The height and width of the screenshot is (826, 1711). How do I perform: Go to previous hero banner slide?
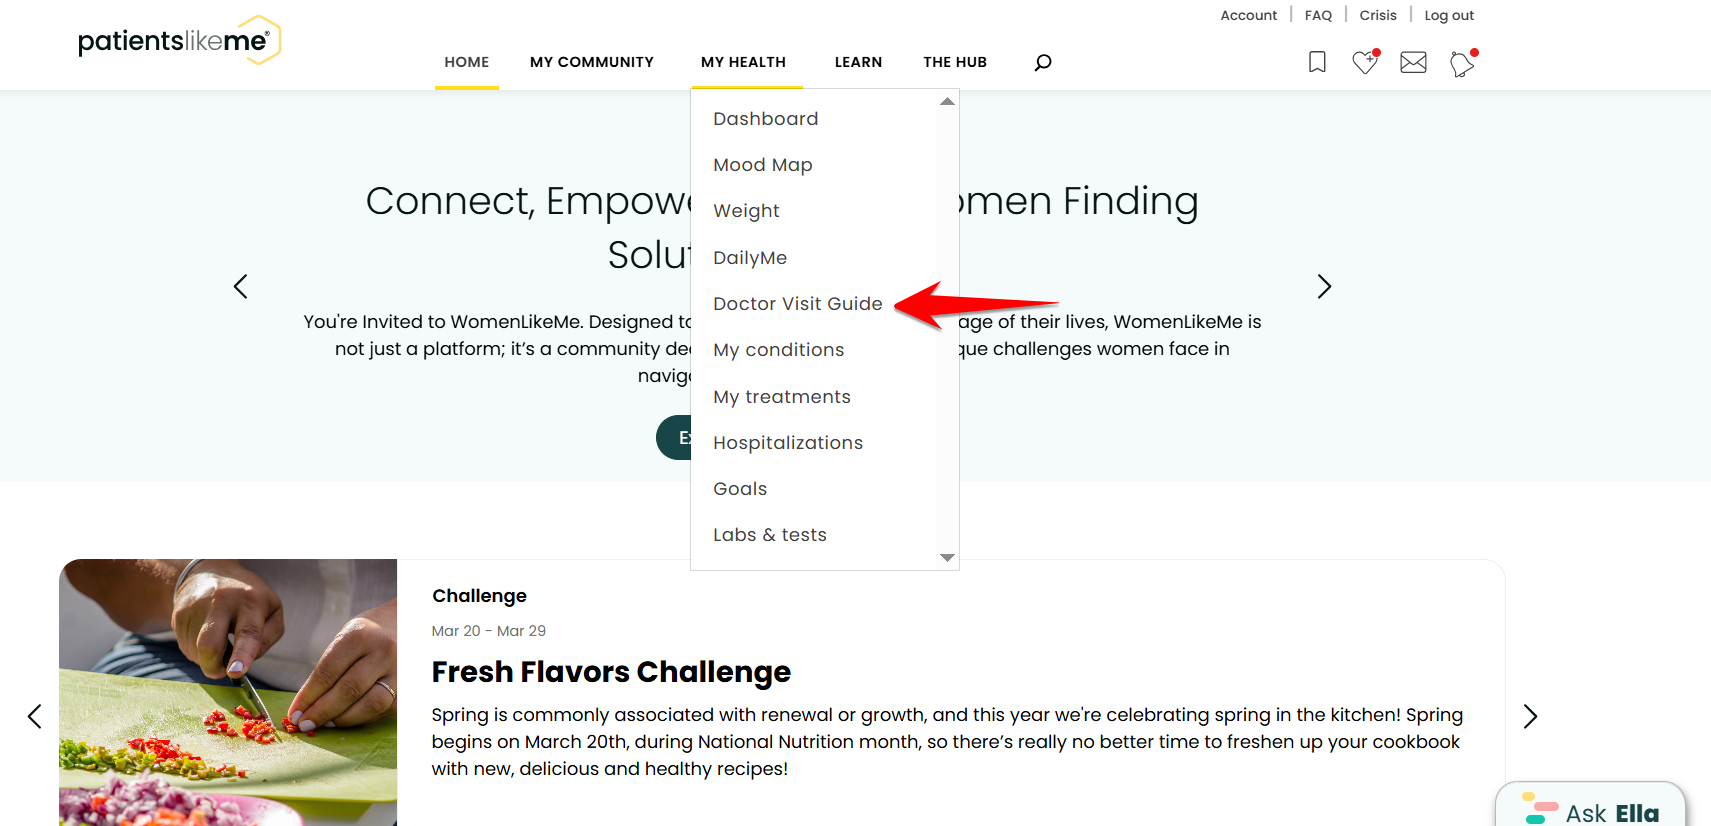(240, 287)
